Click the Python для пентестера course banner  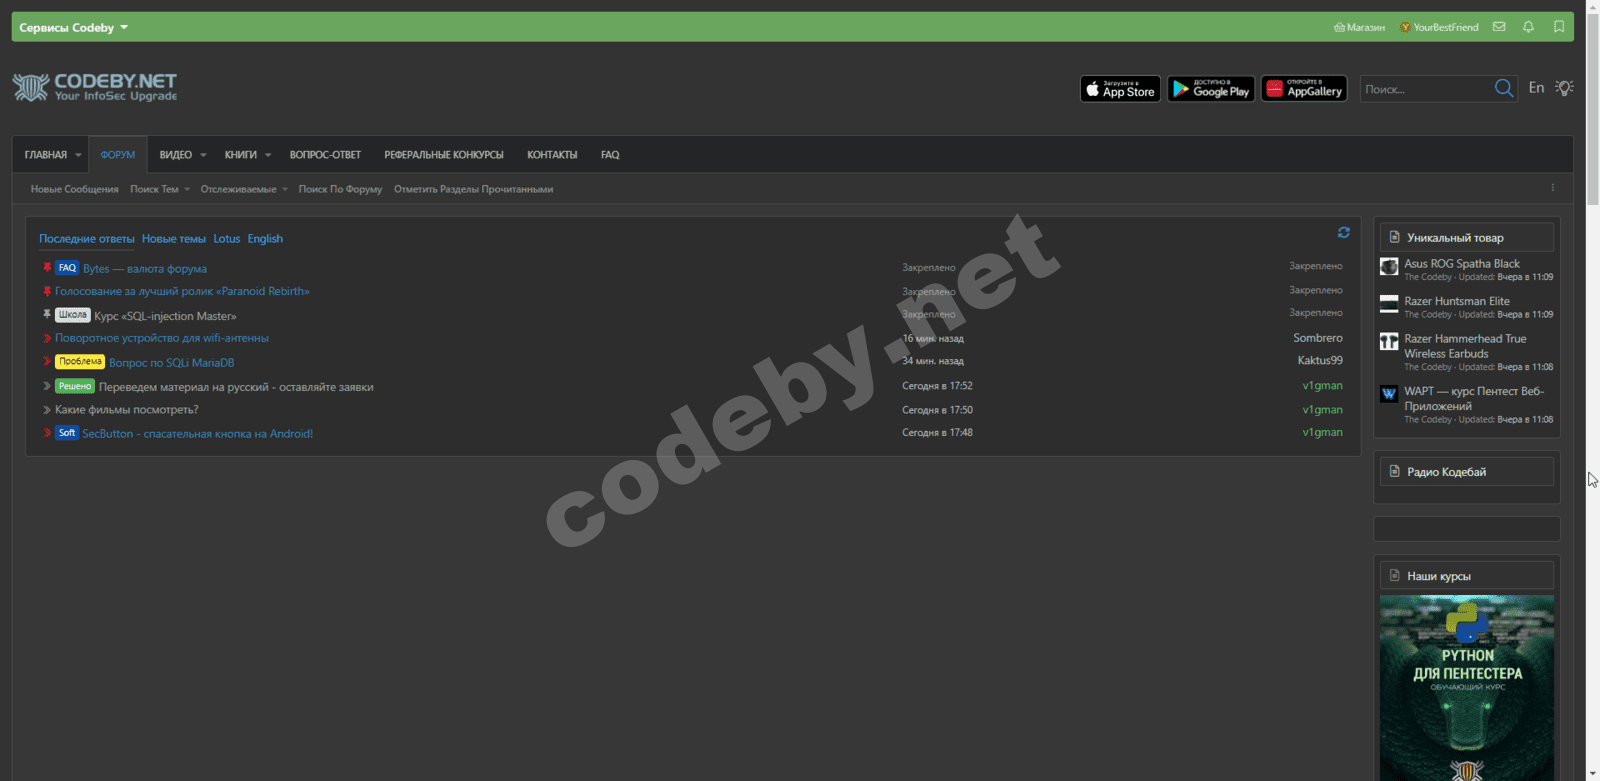click(1466, 688)
